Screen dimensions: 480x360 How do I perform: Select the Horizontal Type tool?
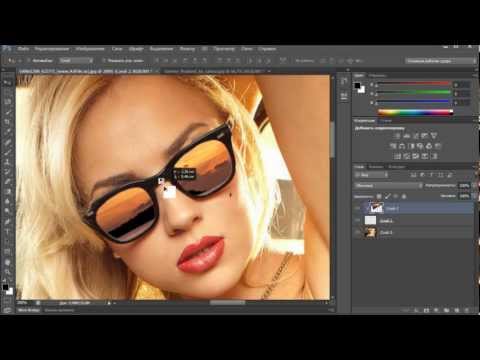(x=8, y=232)
